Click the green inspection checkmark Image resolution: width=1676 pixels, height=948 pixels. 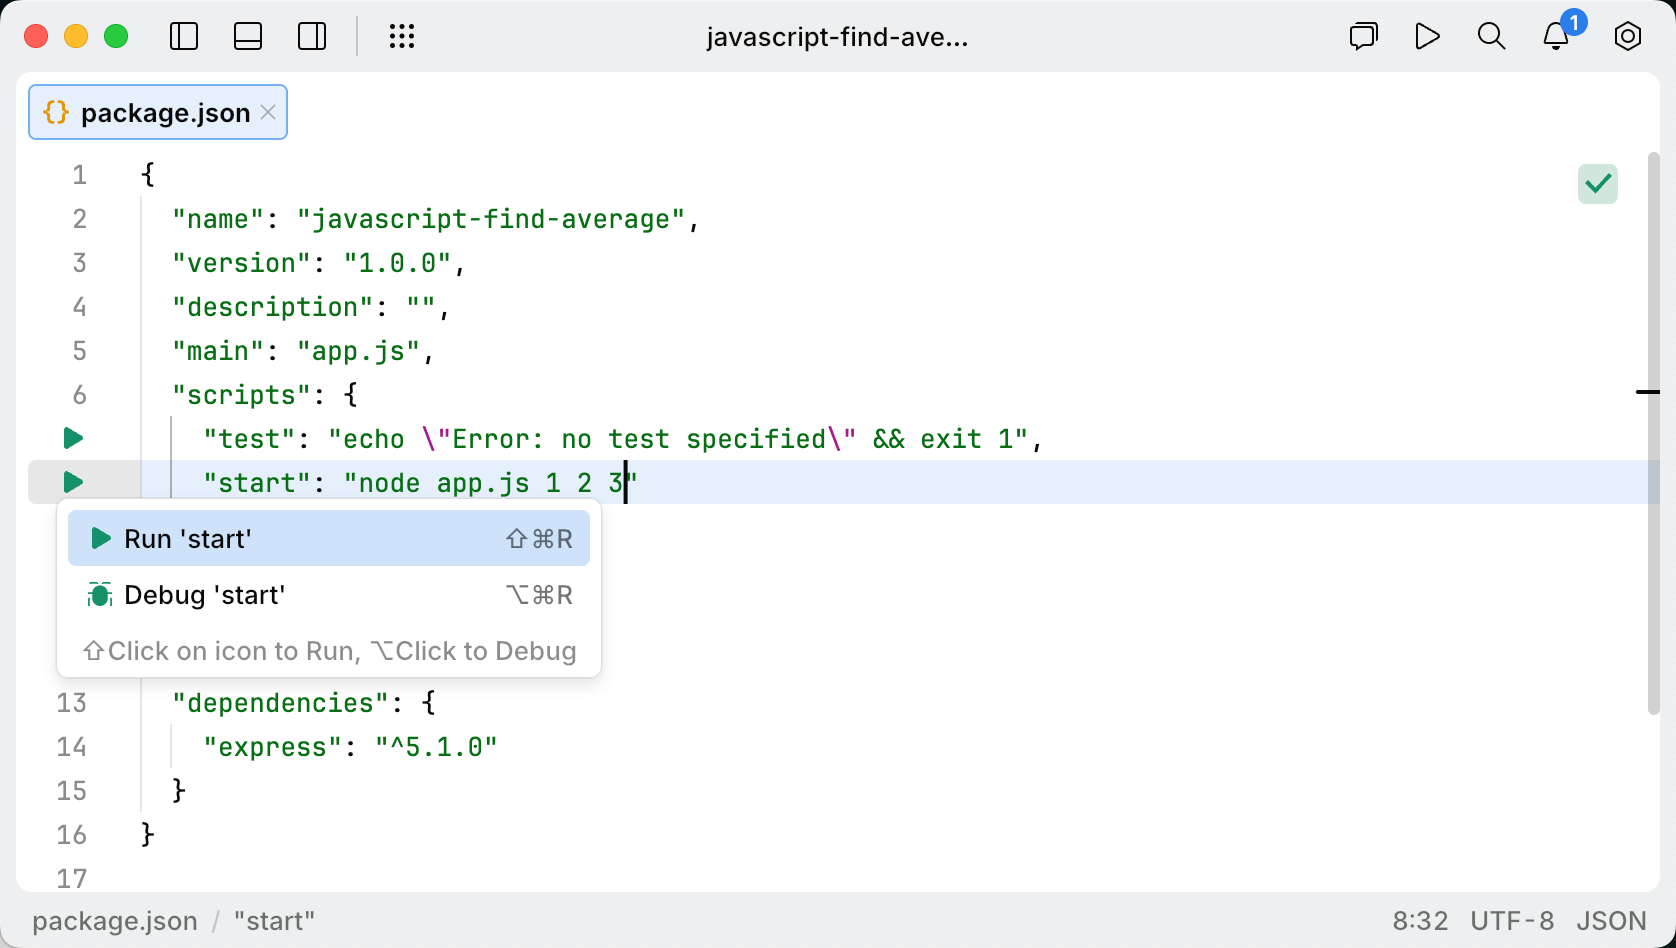click(1597, 183)
